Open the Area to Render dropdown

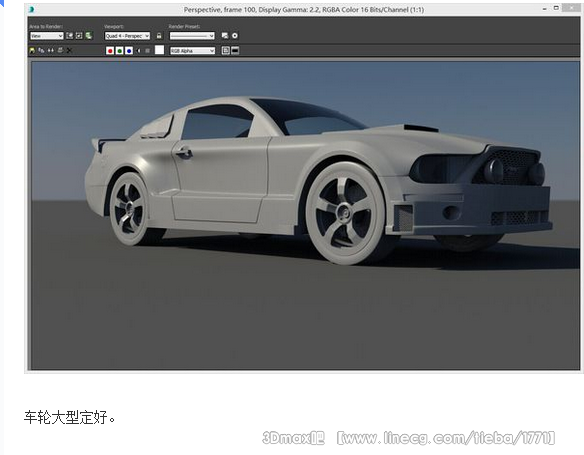pos(47,36)
